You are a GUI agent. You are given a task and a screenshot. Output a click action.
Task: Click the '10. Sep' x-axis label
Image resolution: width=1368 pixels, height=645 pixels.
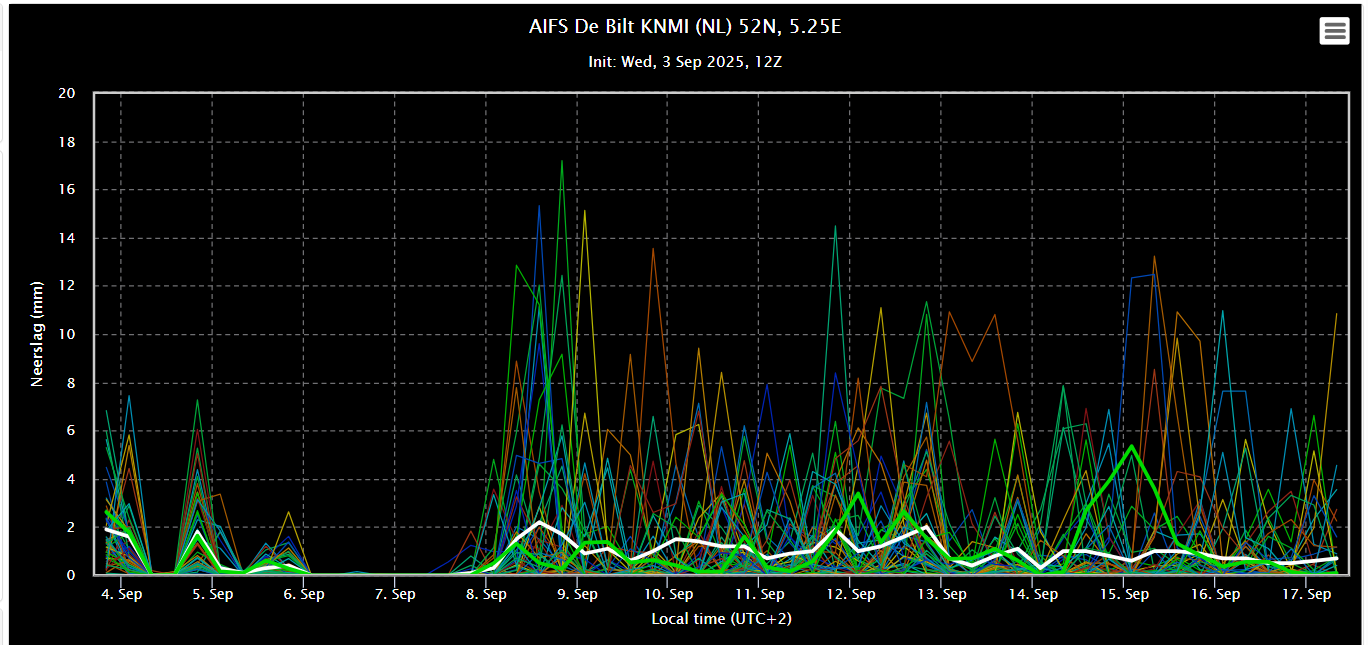[x=668, y=594]
